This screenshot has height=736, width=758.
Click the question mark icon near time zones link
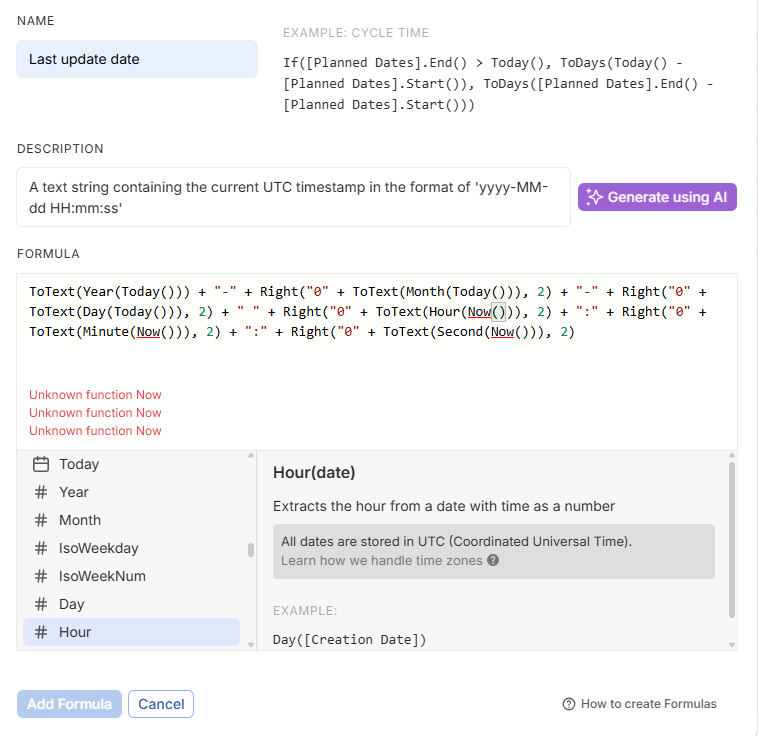[x=493, y=561]
